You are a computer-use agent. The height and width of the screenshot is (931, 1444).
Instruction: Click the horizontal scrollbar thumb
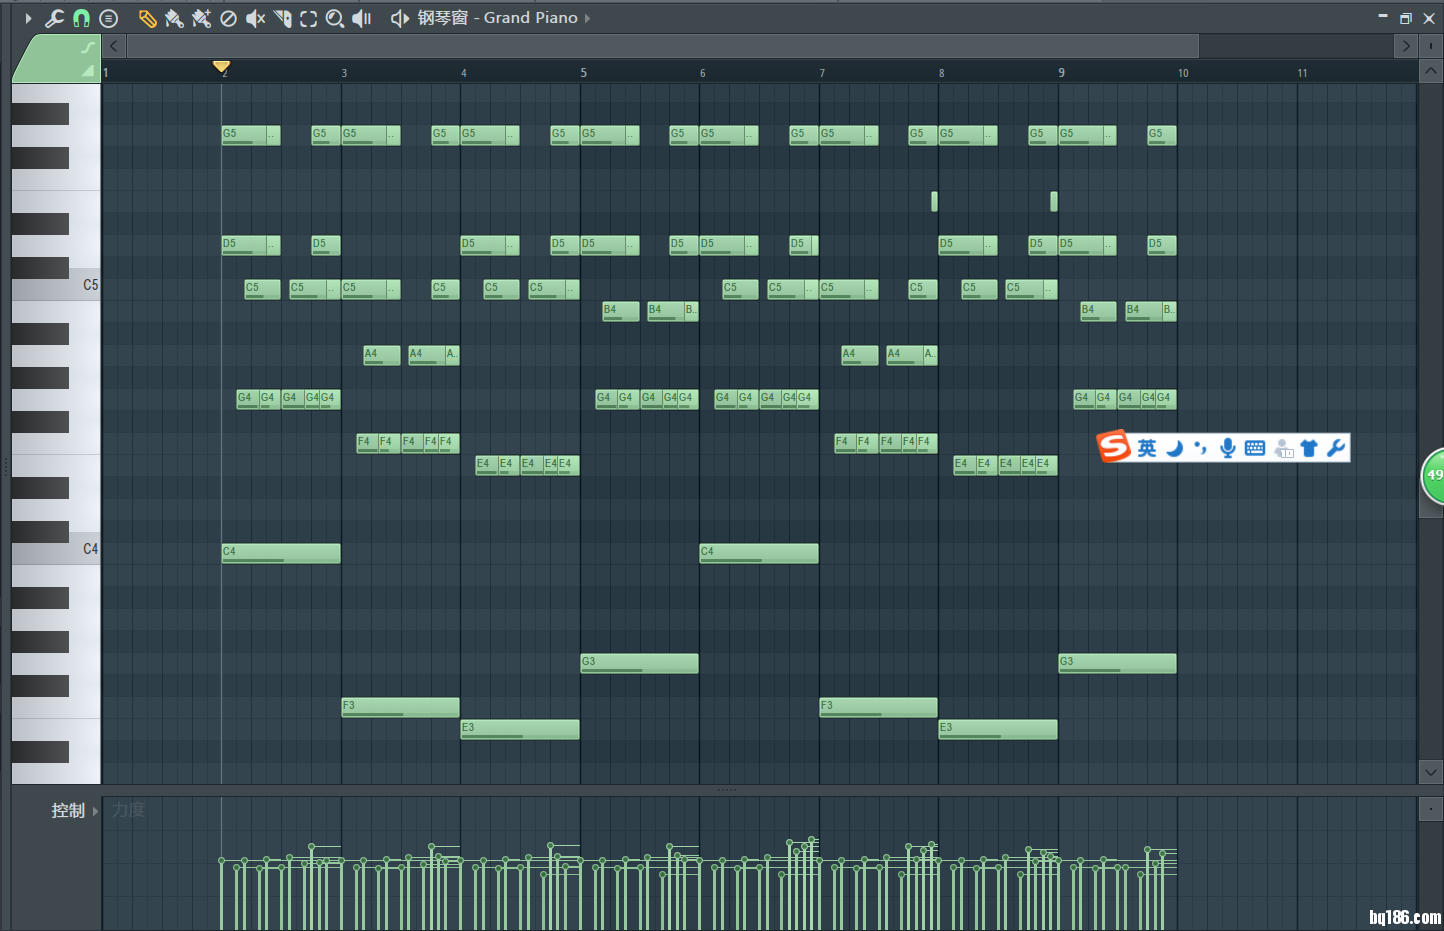point(662,46)
